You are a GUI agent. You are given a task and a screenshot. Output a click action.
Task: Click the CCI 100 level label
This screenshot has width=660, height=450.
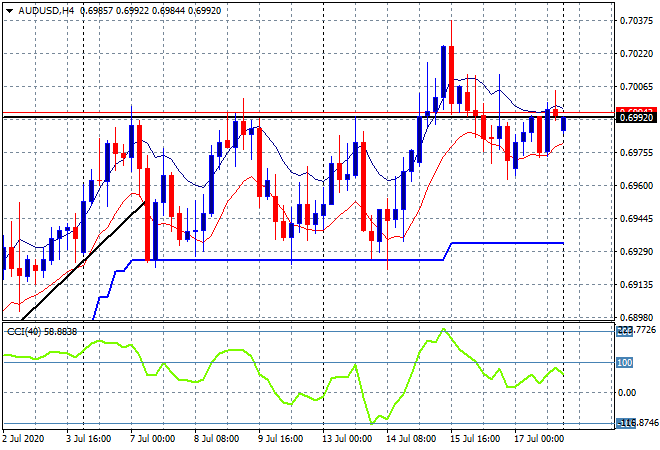click(625, 362)
